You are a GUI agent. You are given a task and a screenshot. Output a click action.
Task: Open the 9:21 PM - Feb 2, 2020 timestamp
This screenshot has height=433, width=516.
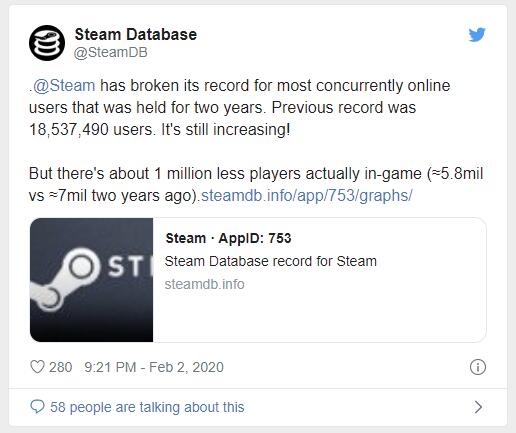click(154, 367)
